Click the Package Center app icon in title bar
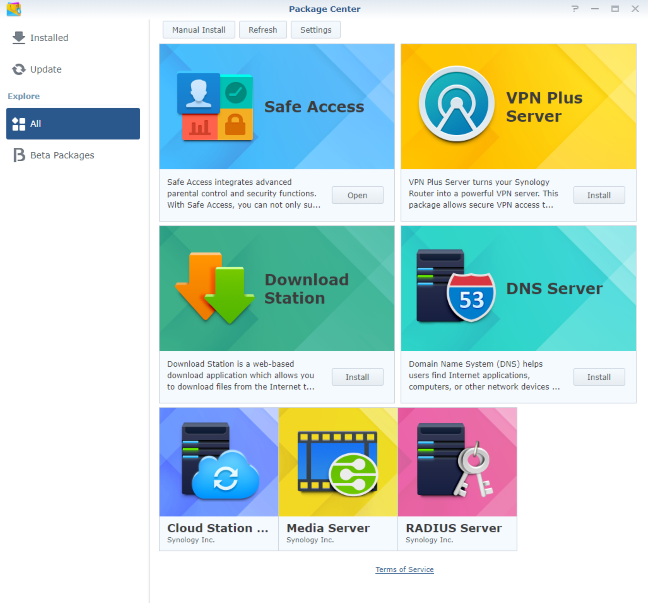648x603 pixels. (x=14, y=9)
